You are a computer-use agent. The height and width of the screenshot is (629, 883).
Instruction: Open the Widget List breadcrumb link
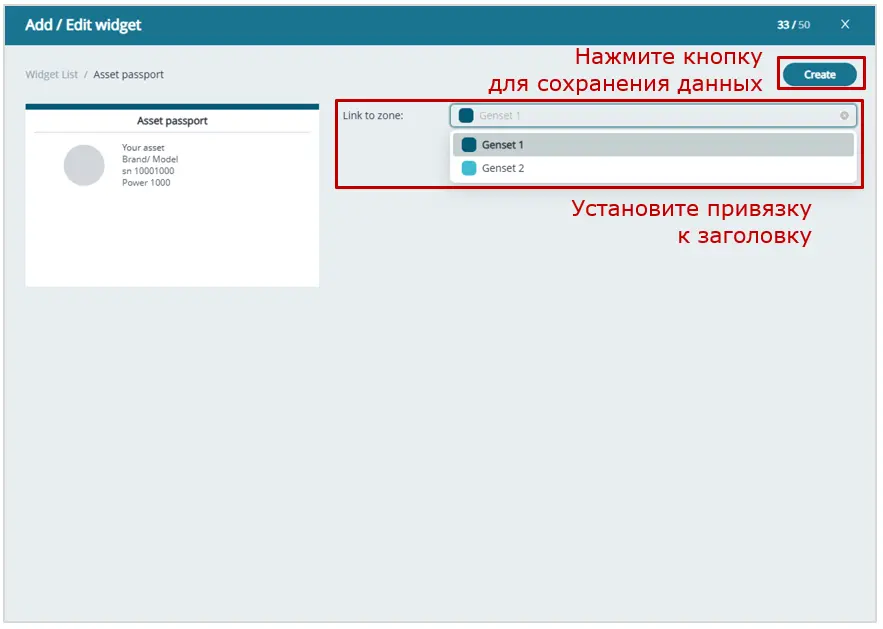tap(51, 74)
